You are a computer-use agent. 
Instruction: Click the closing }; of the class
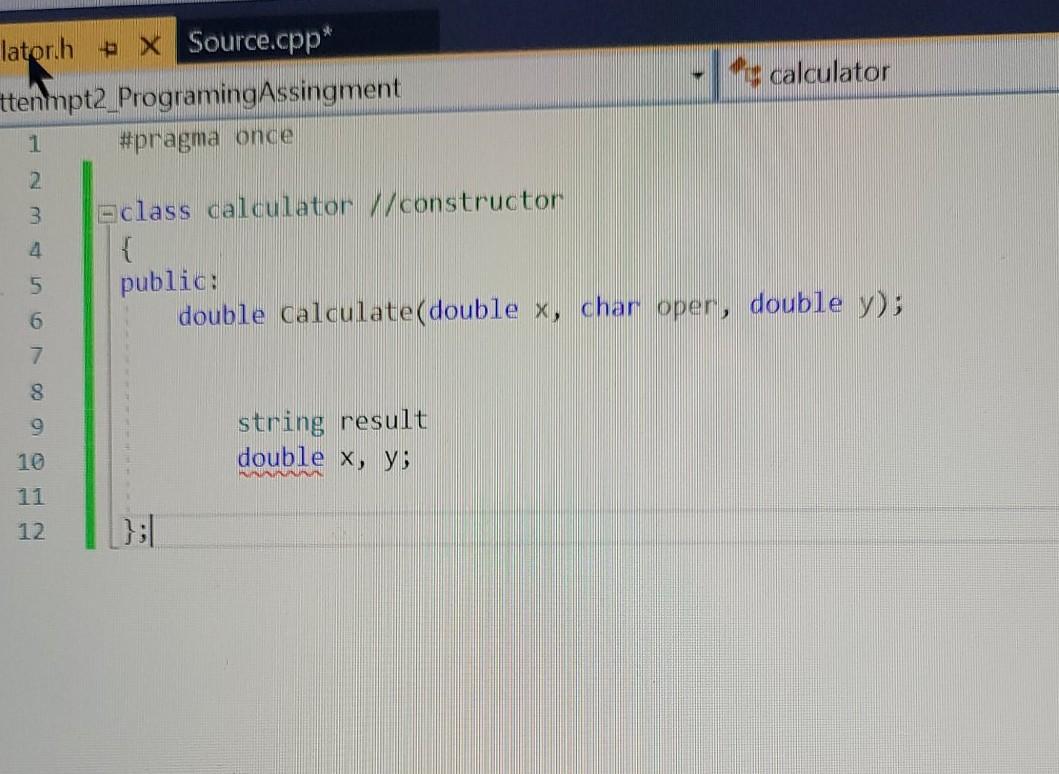[x=138, y=532]
